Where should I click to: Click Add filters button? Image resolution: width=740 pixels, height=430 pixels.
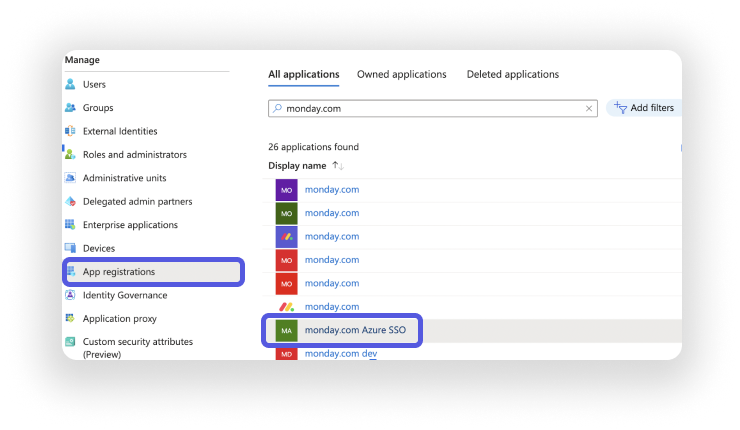pos(644,108)
